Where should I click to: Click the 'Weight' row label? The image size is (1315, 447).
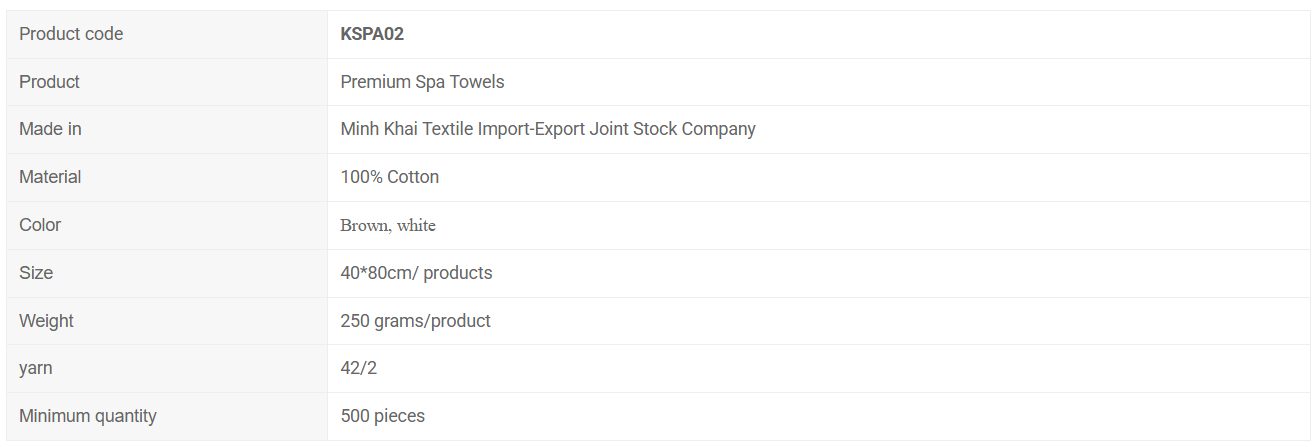pyautogui.click(x=46, y=321)
